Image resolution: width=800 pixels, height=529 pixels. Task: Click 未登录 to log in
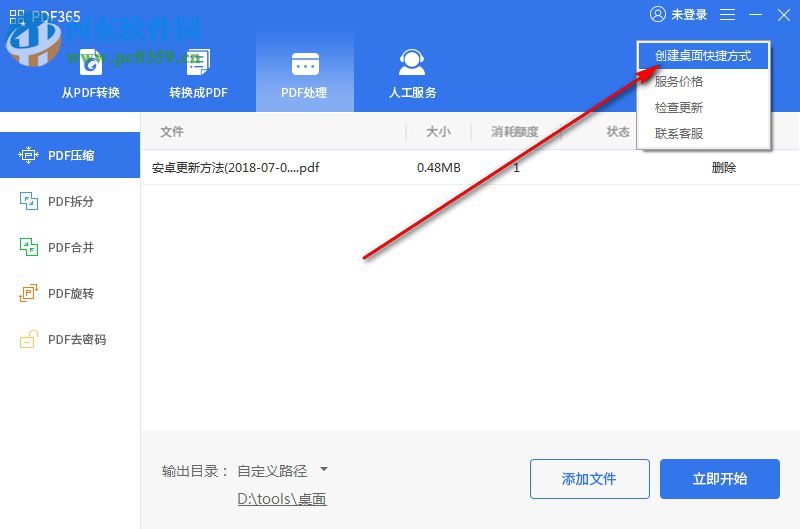(689, 15)
